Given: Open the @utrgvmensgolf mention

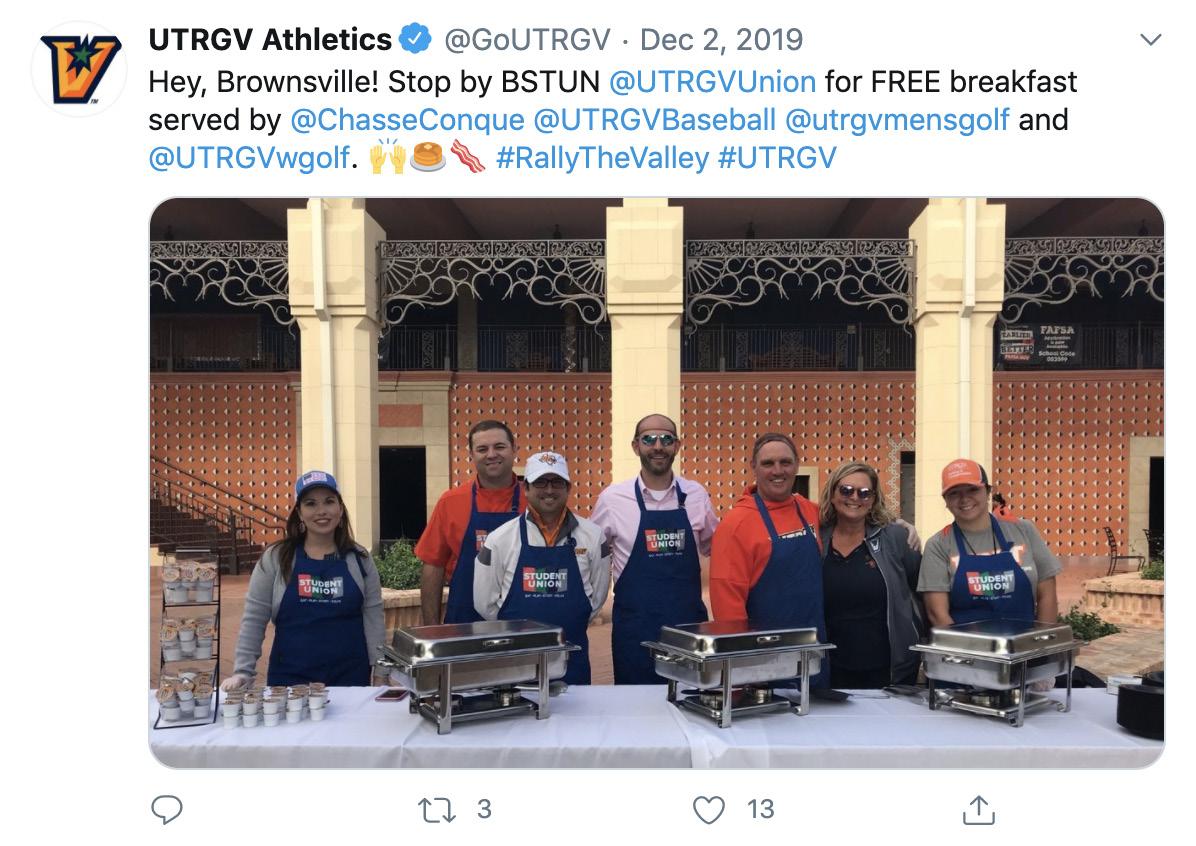Looking at the screenshot, I should (897, 120).
